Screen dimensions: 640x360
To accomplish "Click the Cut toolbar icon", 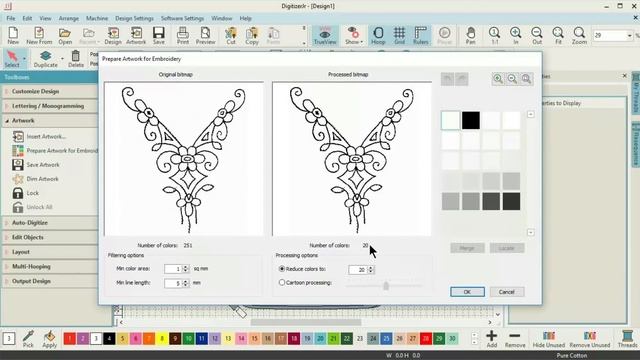I will 231,35.
